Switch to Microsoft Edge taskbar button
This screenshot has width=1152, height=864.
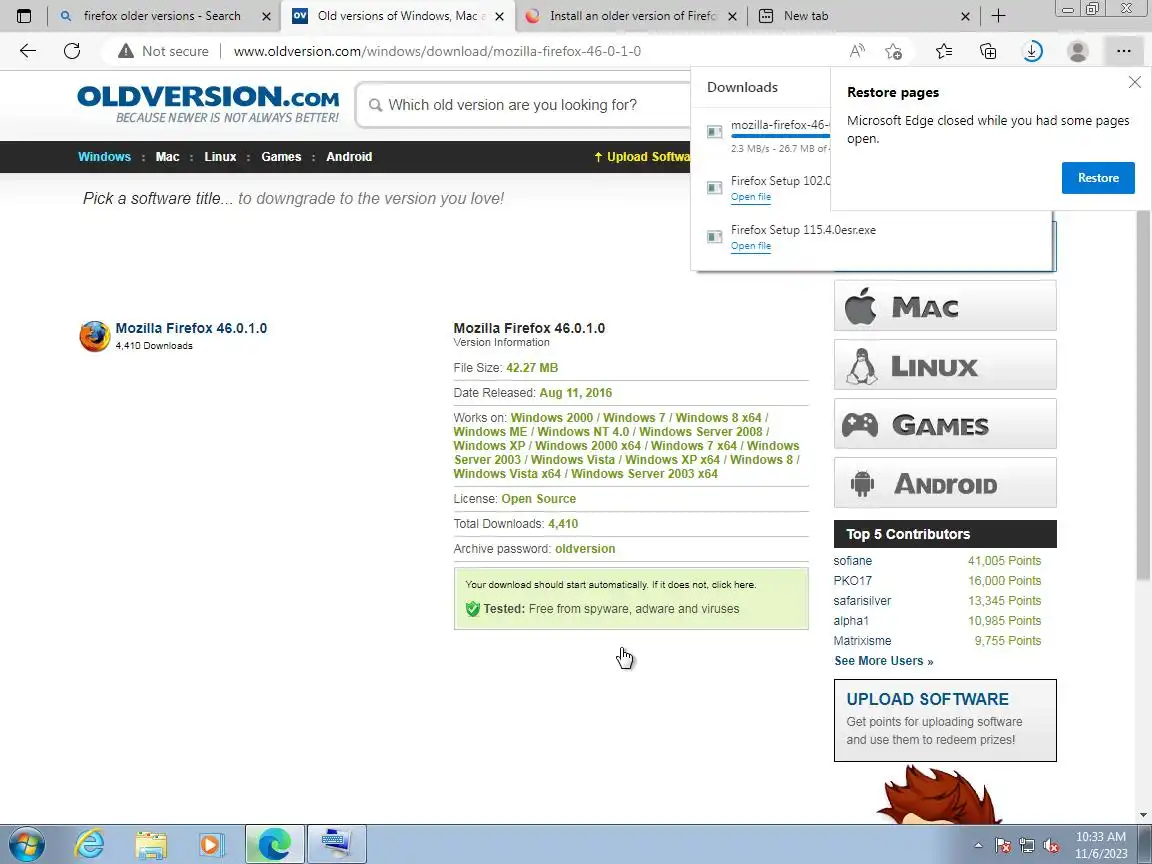tap(274, 844)
